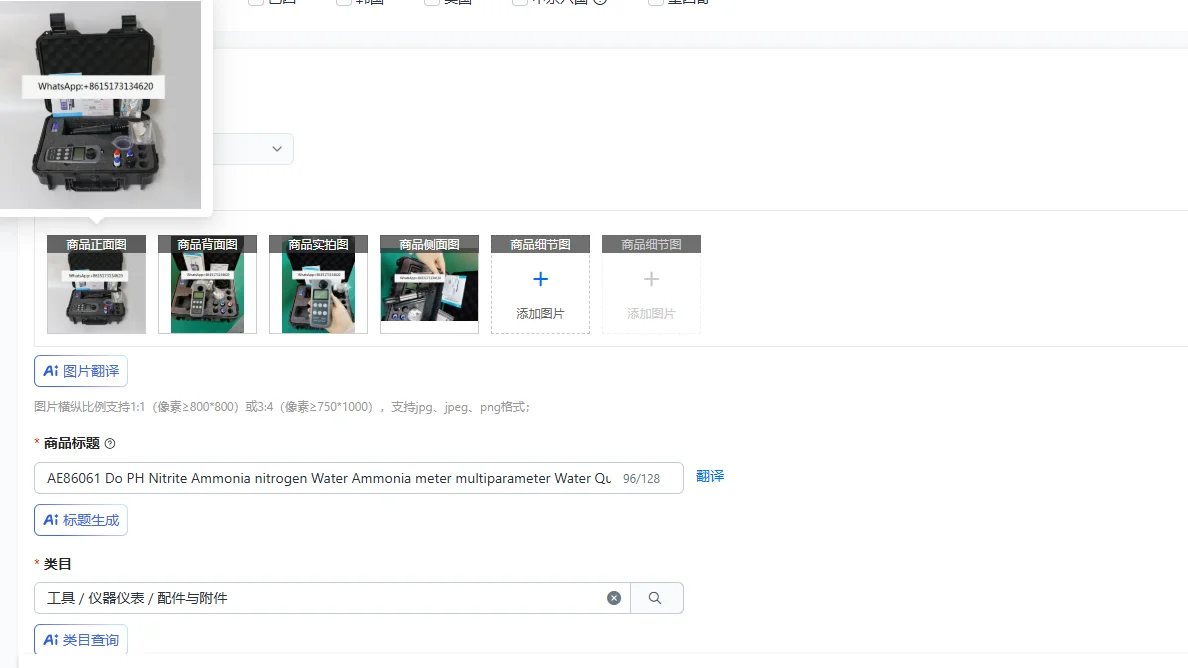Select the 商品实拍图 thumbnail

tap(318, 284)
